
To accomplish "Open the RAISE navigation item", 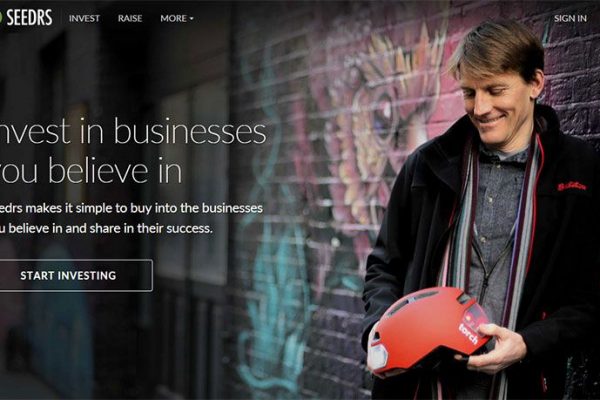I will [130, 18].
